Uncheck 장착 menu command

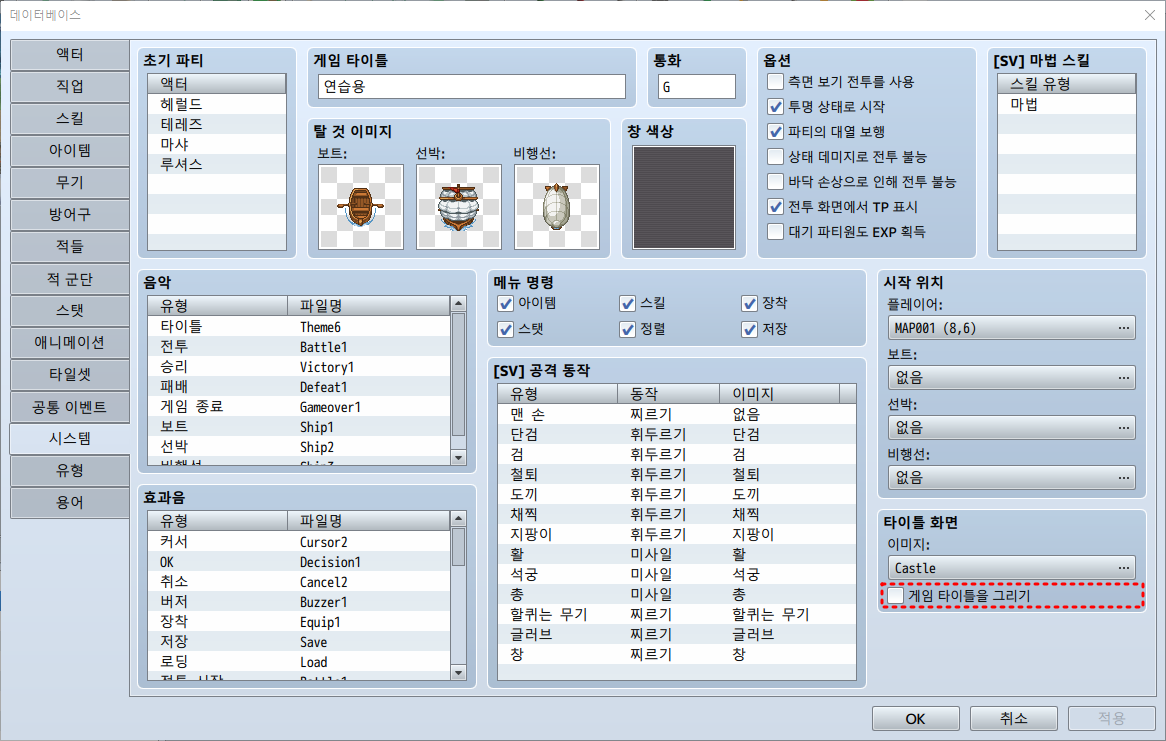click(750, 304)
